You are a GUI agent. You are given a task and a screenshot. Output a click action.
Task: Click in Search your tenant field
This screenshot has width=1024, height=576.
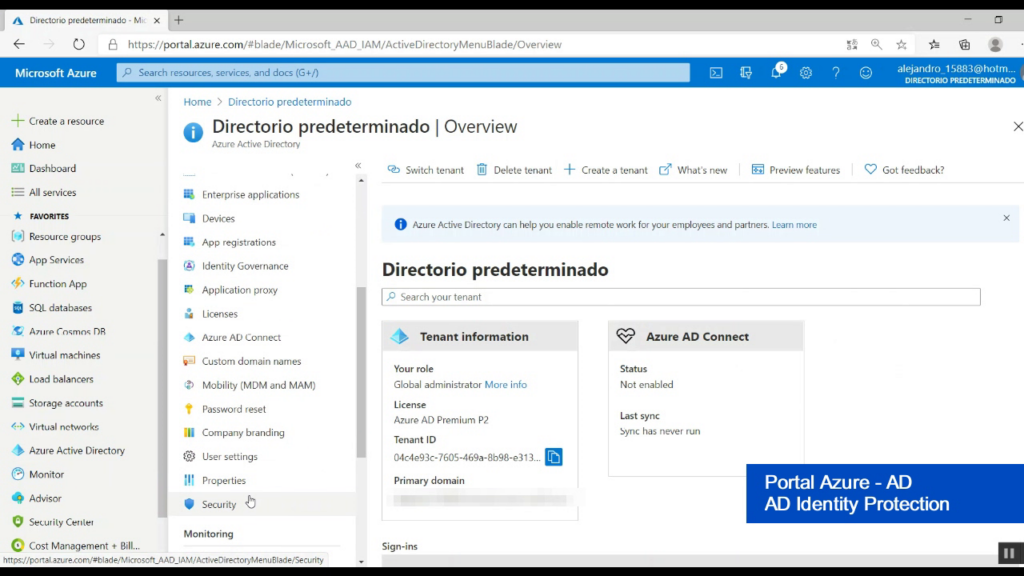coord(681,297)
